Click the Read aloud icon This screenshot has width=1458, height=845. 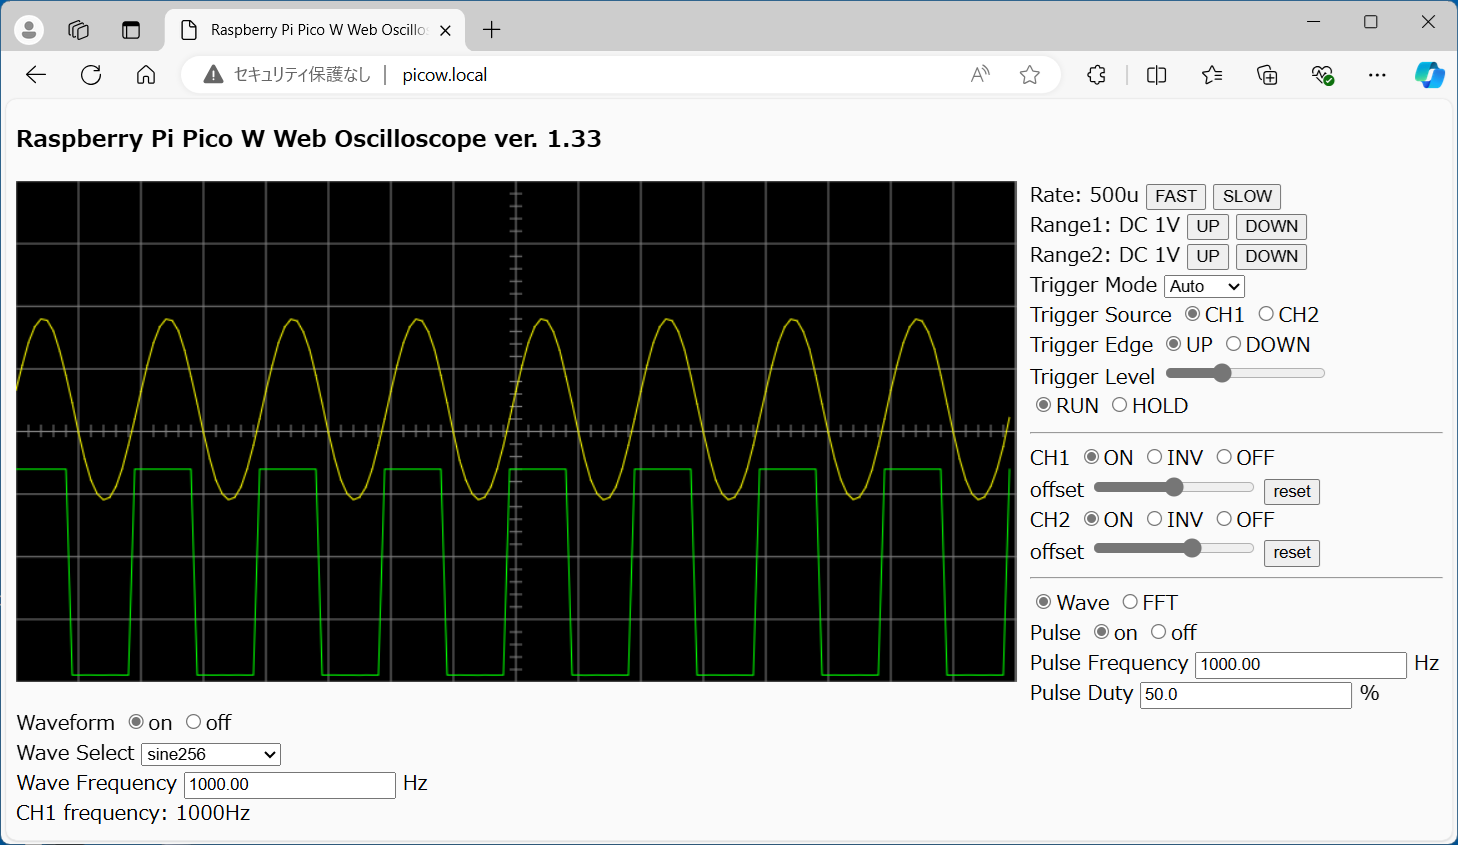pos(980,75)
